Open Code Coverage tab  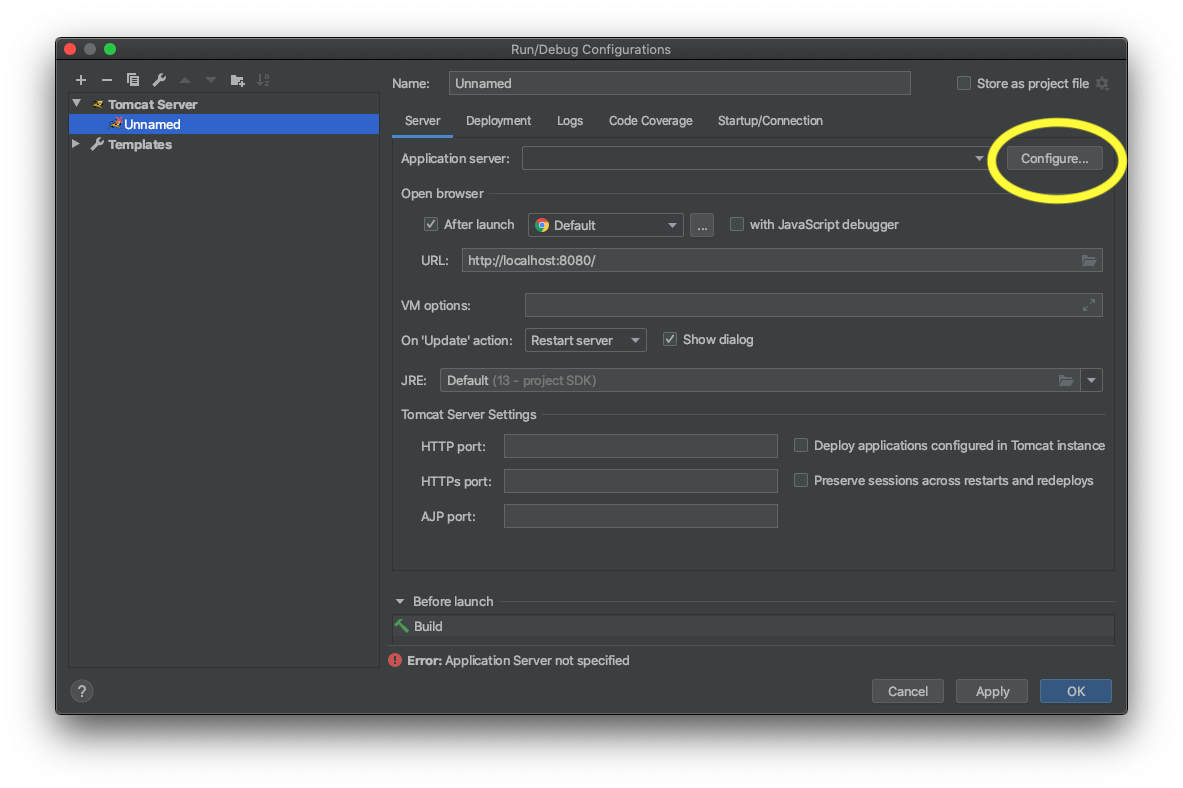[x=650, y=121]
